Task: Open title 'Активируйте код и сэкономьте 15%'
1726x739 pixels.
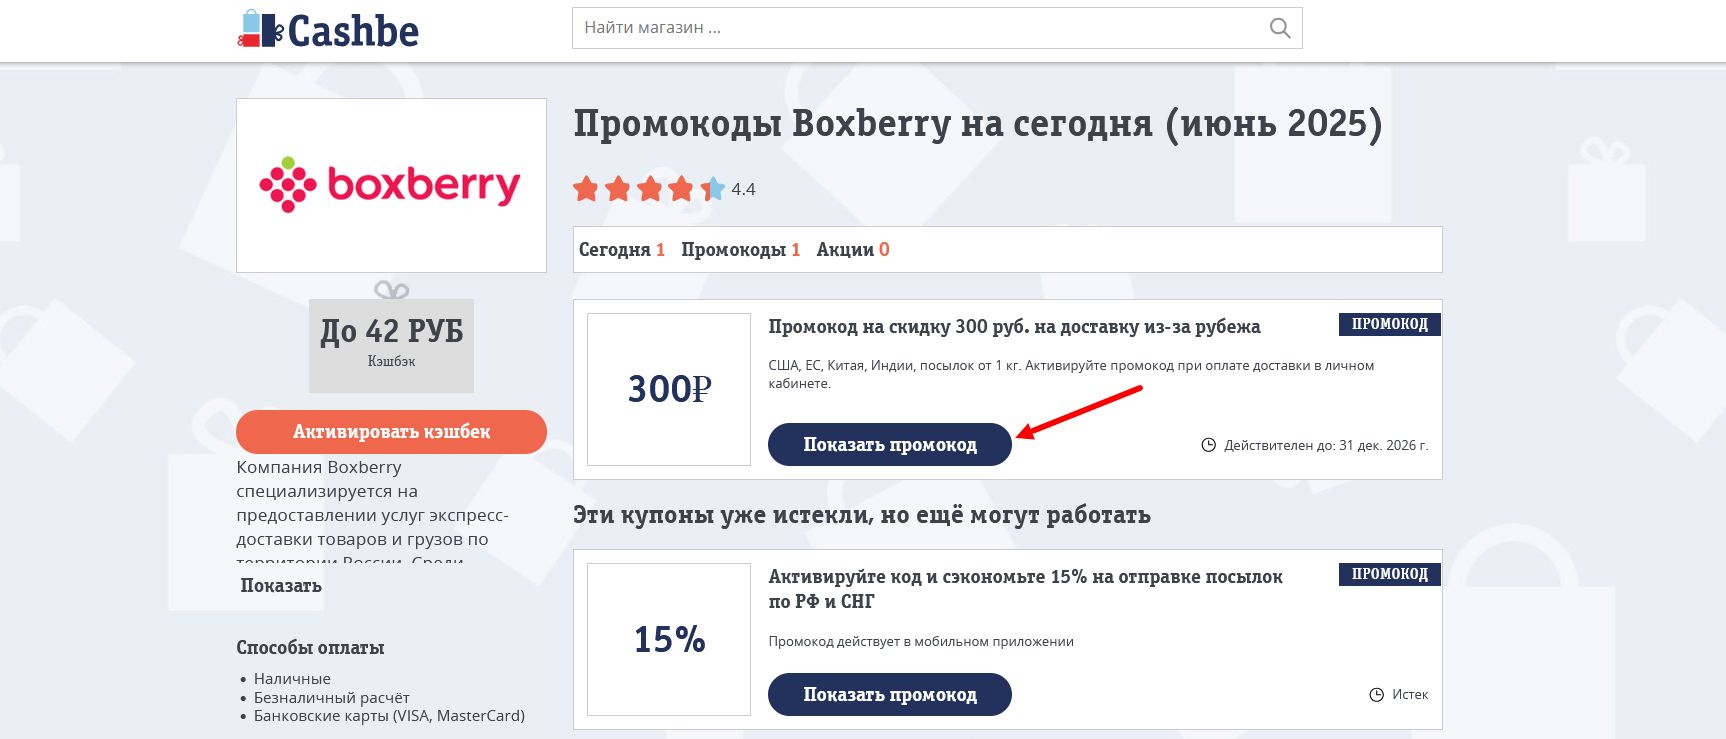Action: (1025, 589)
